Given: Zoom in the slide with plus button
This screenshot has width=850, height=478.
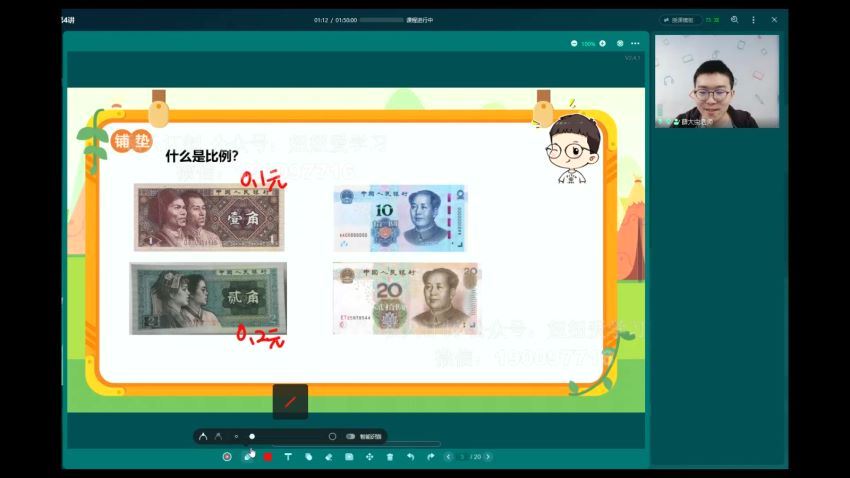Looking at the screenshot, I should click(602, 43).
